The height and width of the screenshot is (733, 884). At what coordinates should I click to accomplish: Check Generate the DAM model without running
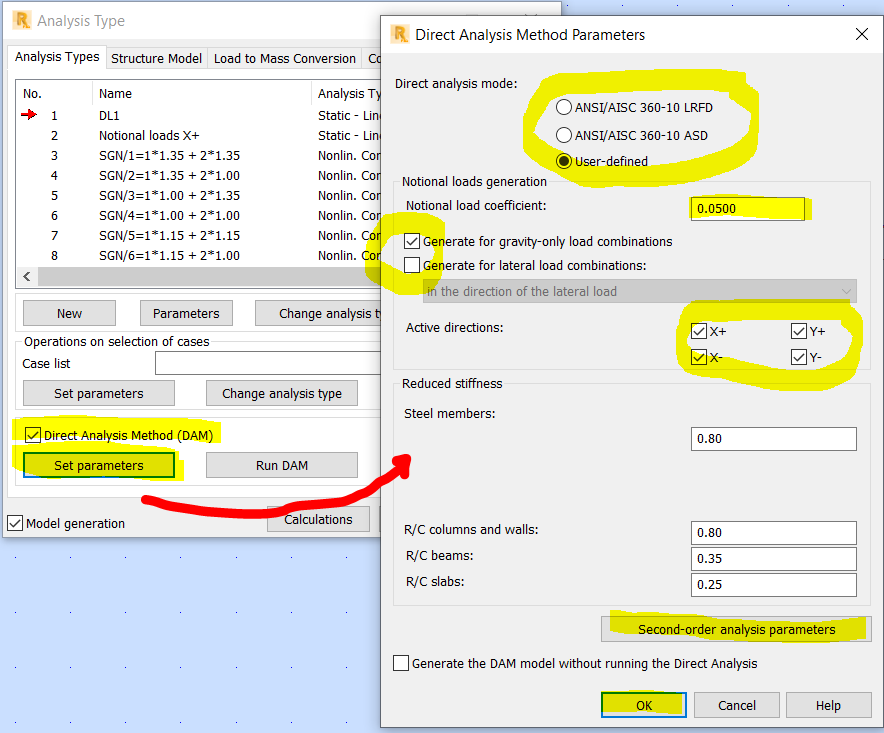(x=401, y=662)
